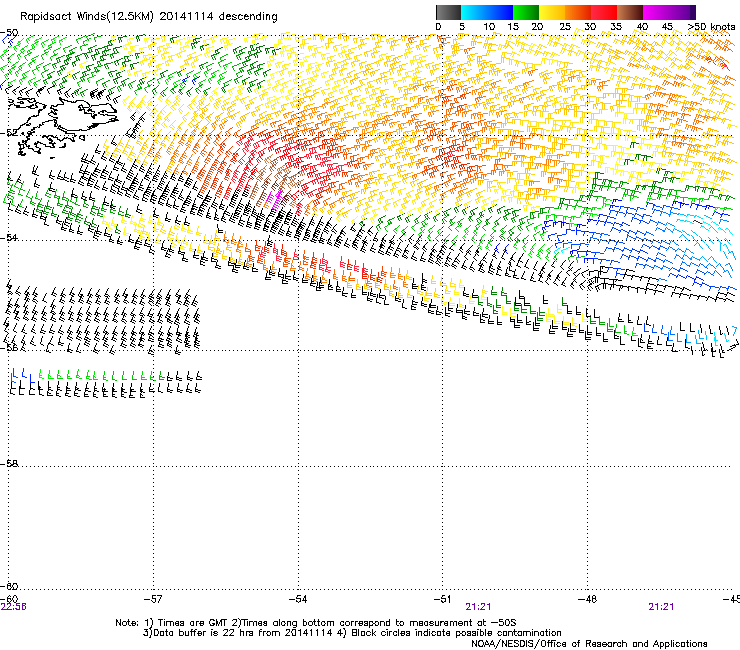Click the '10' legend scale label

coord(489,27)
